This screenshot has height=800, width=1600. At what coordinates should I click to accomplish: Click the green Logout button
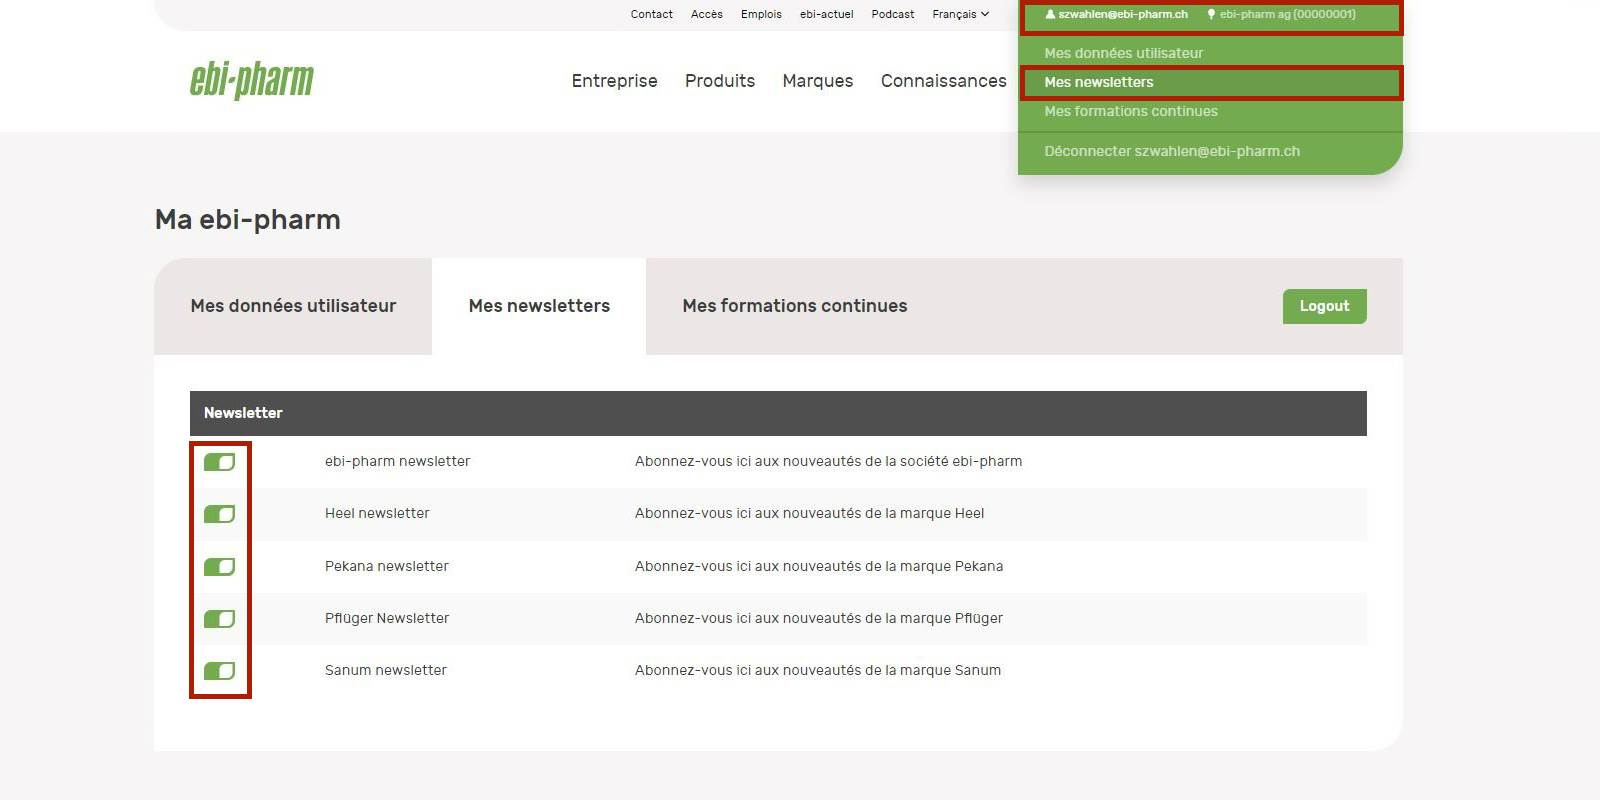point(1324,306)
